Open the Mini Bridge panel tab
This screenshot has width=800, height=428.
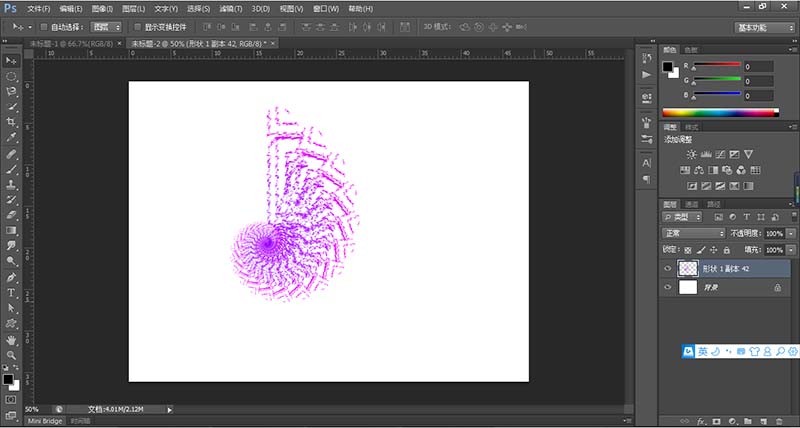click(x=44, y=421)
